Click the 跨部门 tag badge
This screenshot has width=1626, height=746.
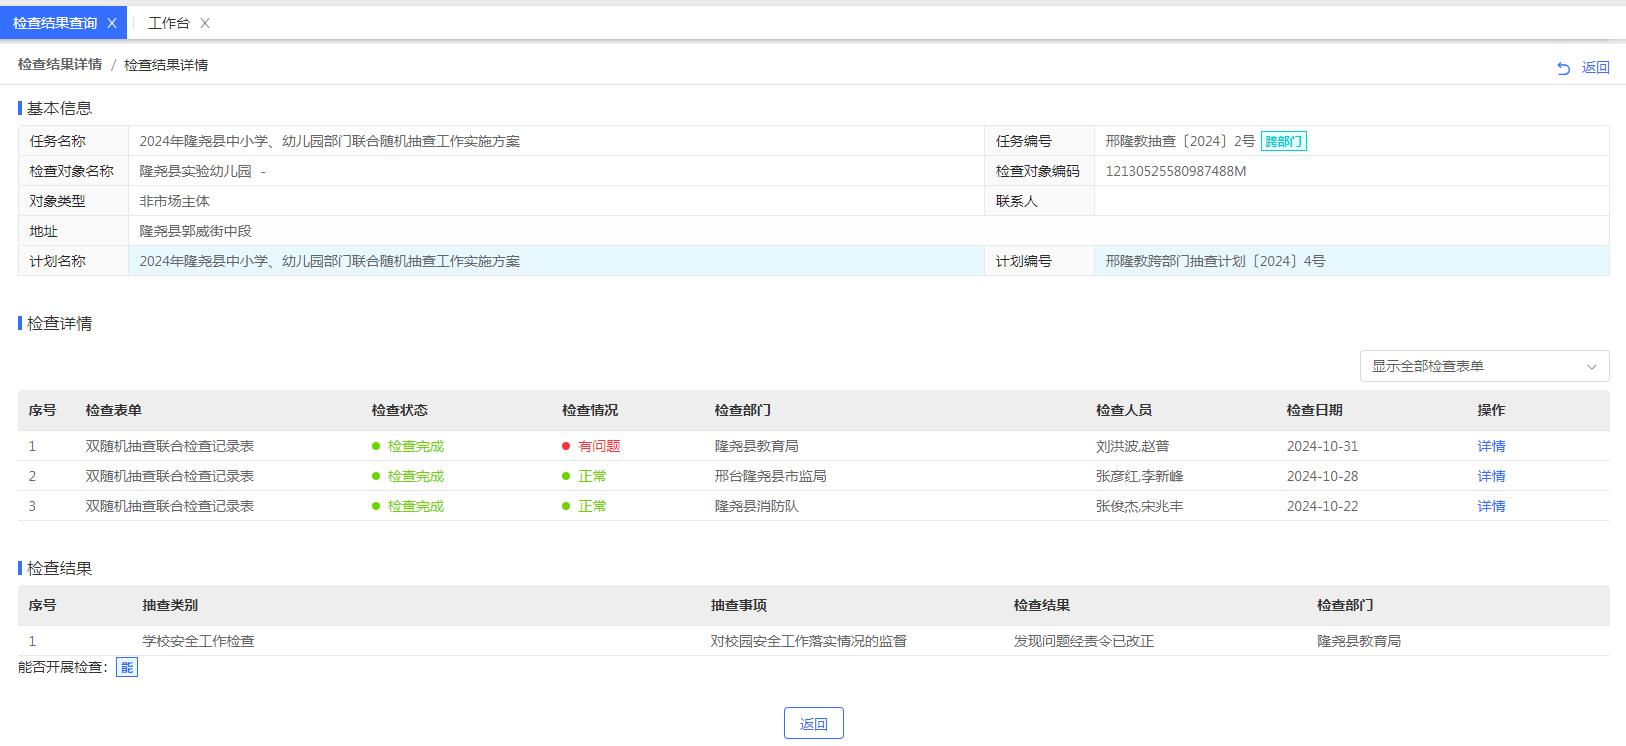pos(1283,141)
